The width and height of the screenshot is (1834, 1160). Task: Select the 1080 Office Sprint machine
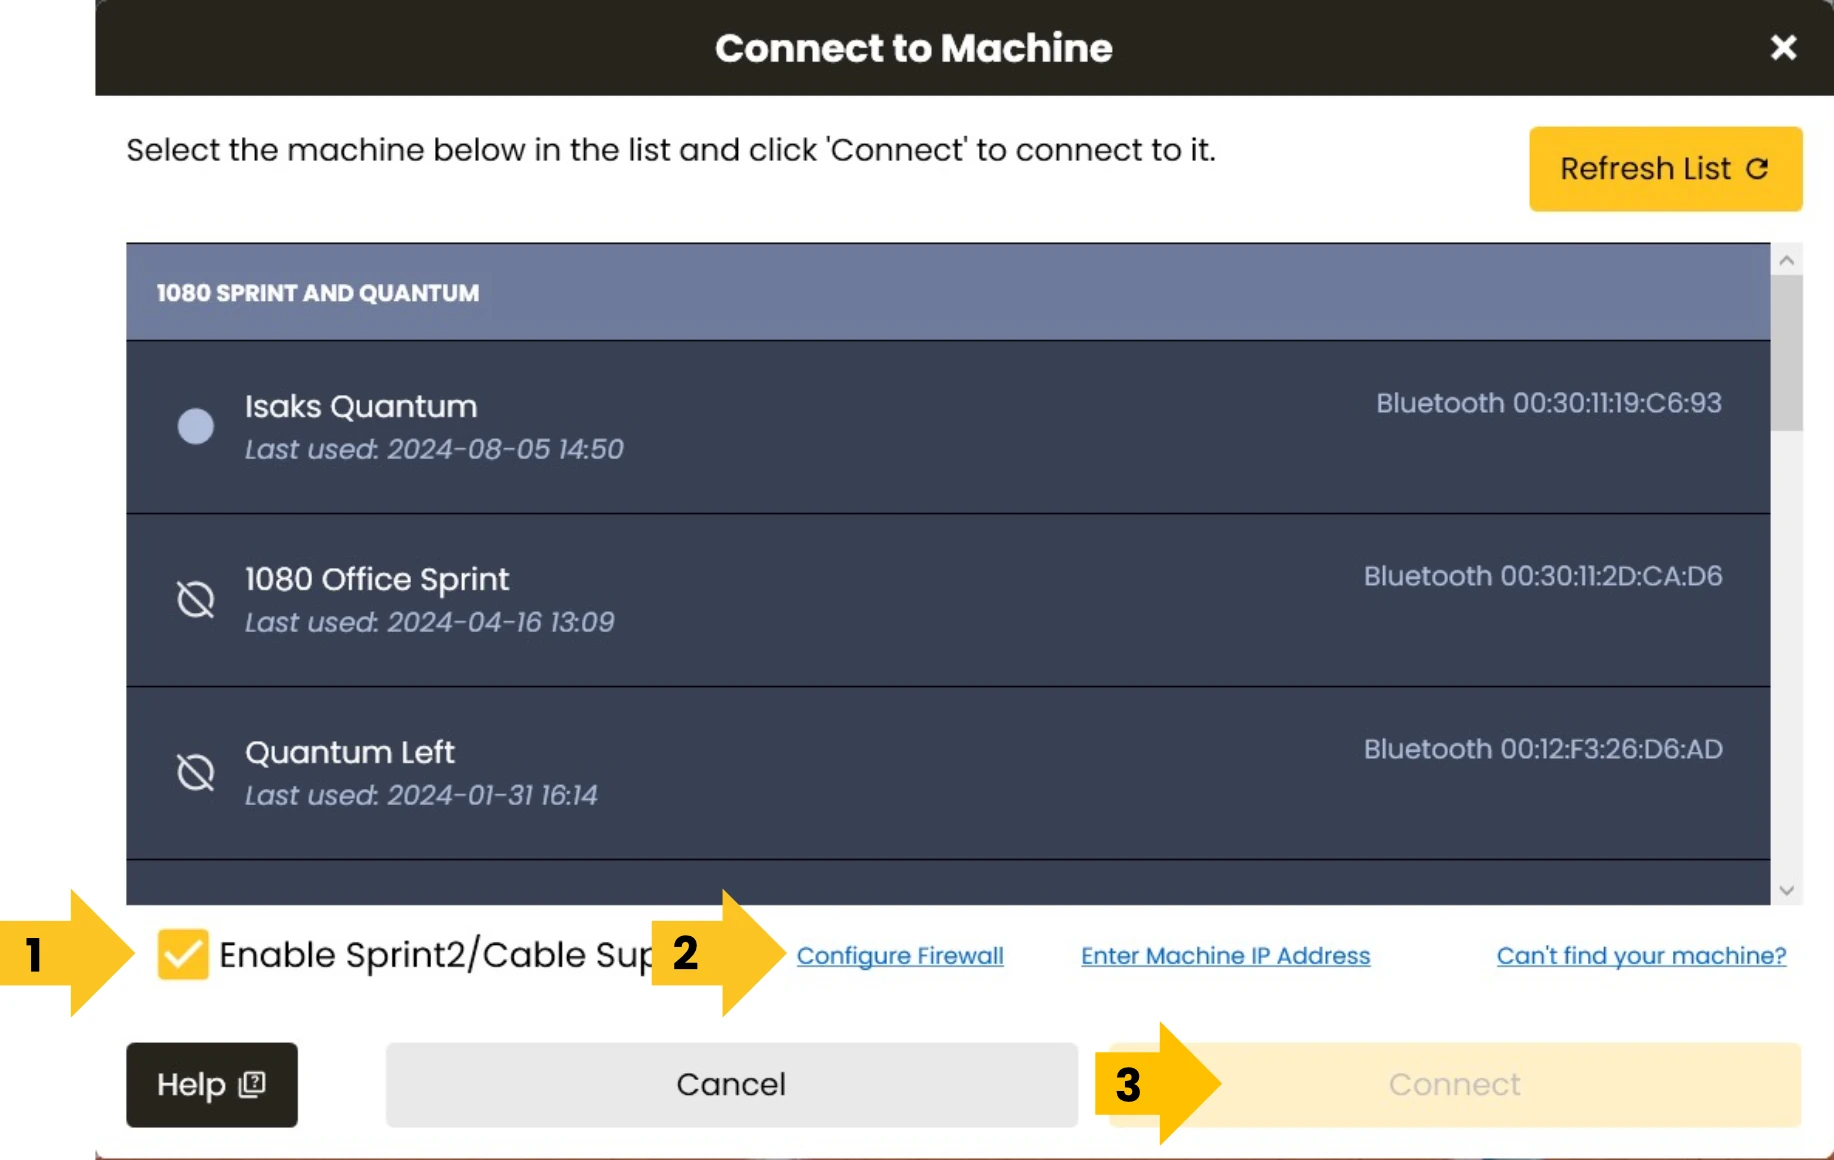[x=948, y=600]
